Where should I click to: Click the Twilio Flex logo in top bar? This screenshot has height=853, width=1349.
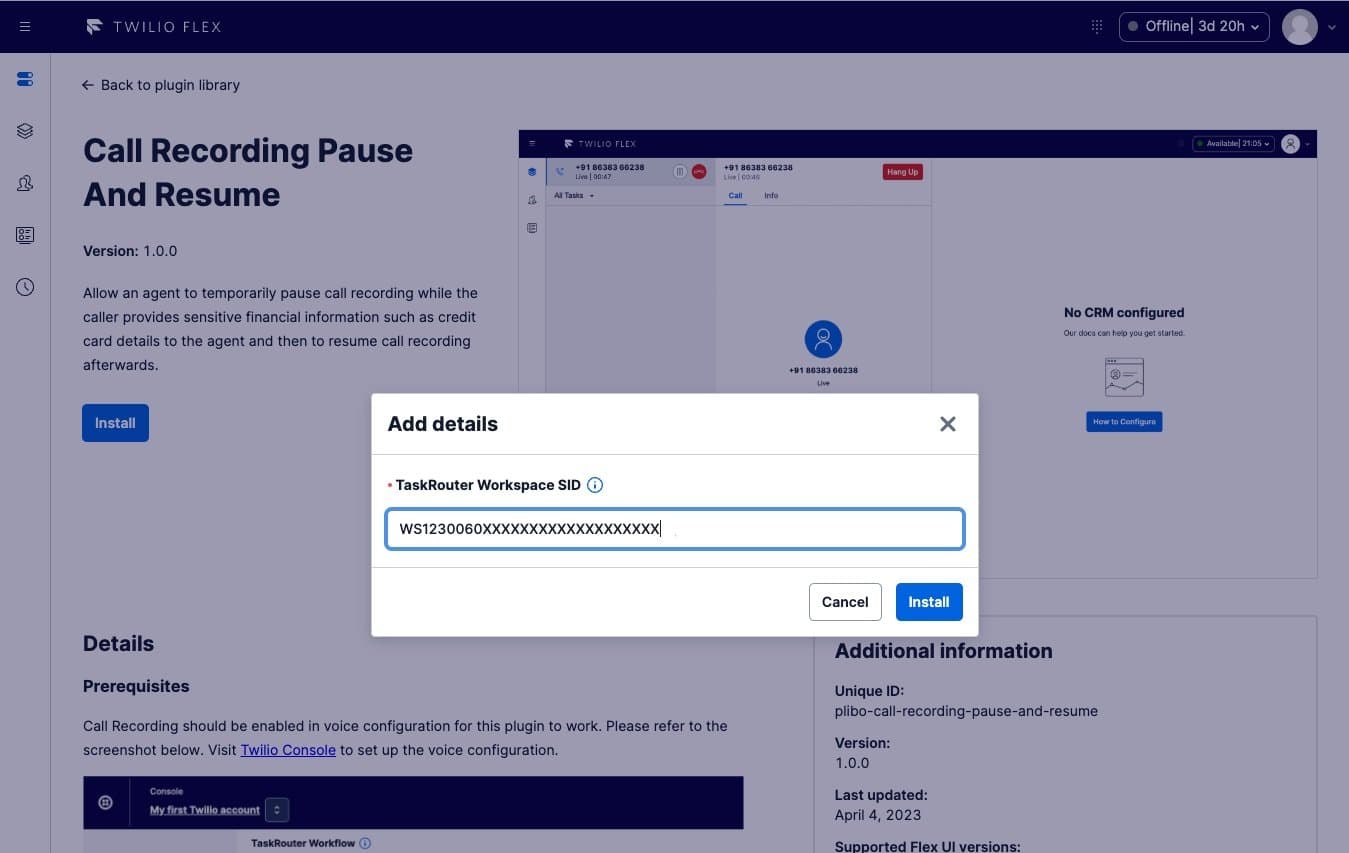(x=152, y=26)
